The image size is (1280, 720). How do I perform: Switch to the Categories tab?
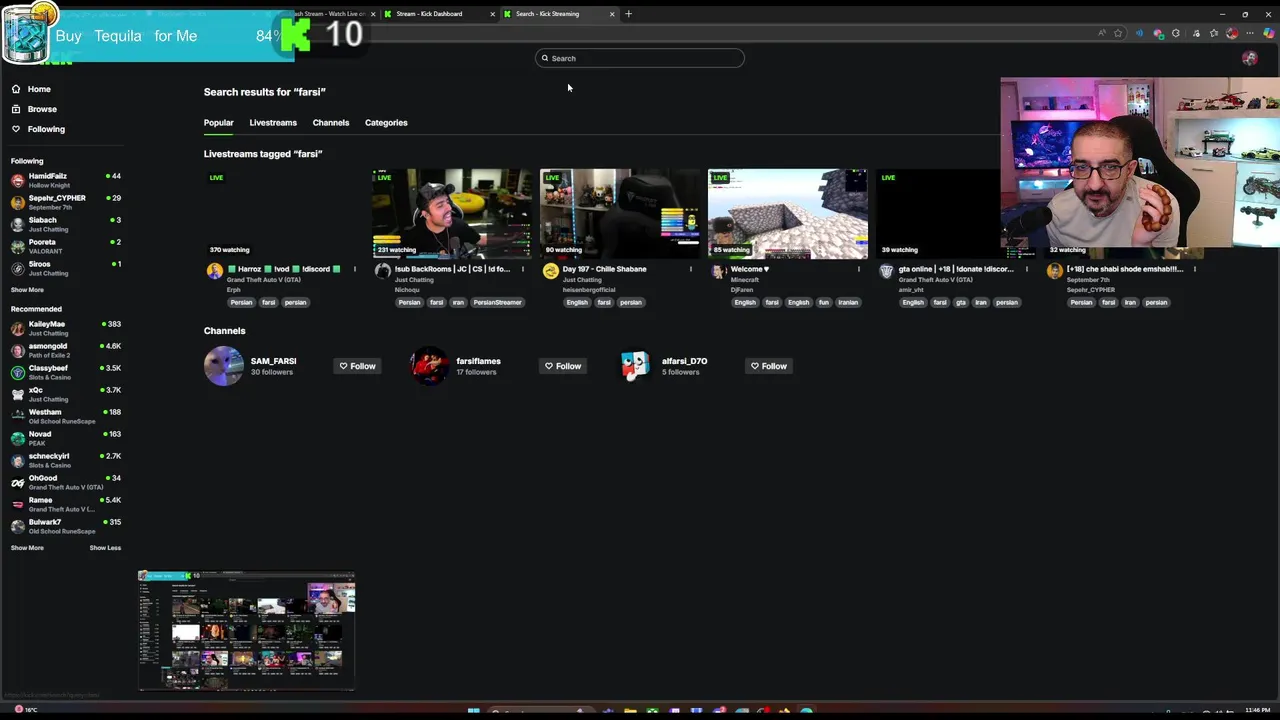click(386, 123)
